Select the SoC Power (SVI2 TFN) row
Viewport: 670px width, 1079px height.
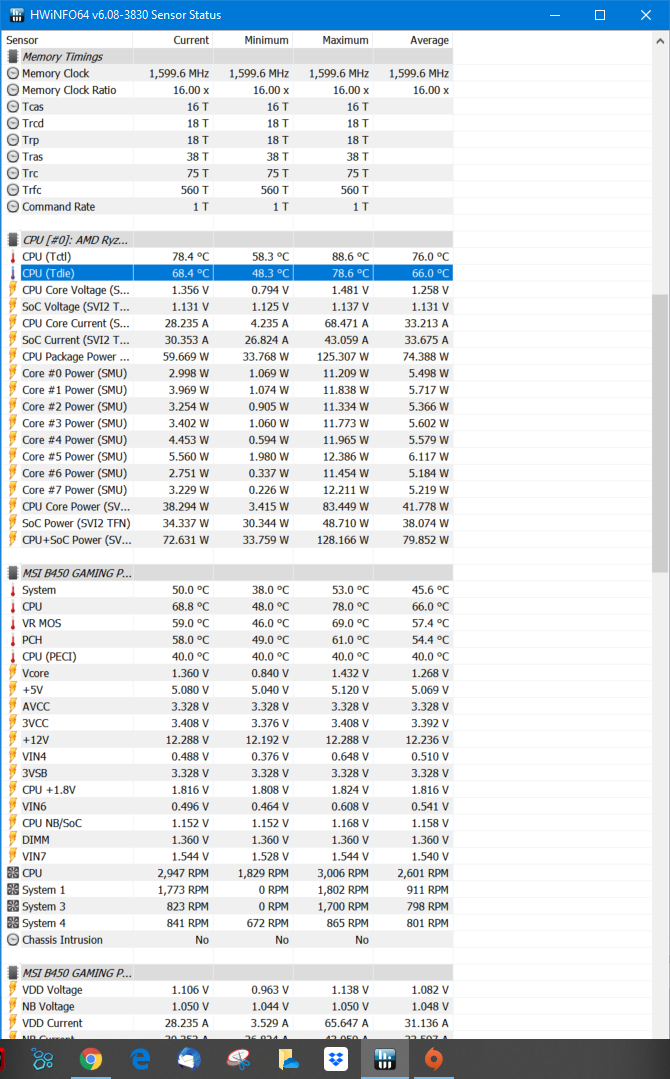(x=228, y=523)
